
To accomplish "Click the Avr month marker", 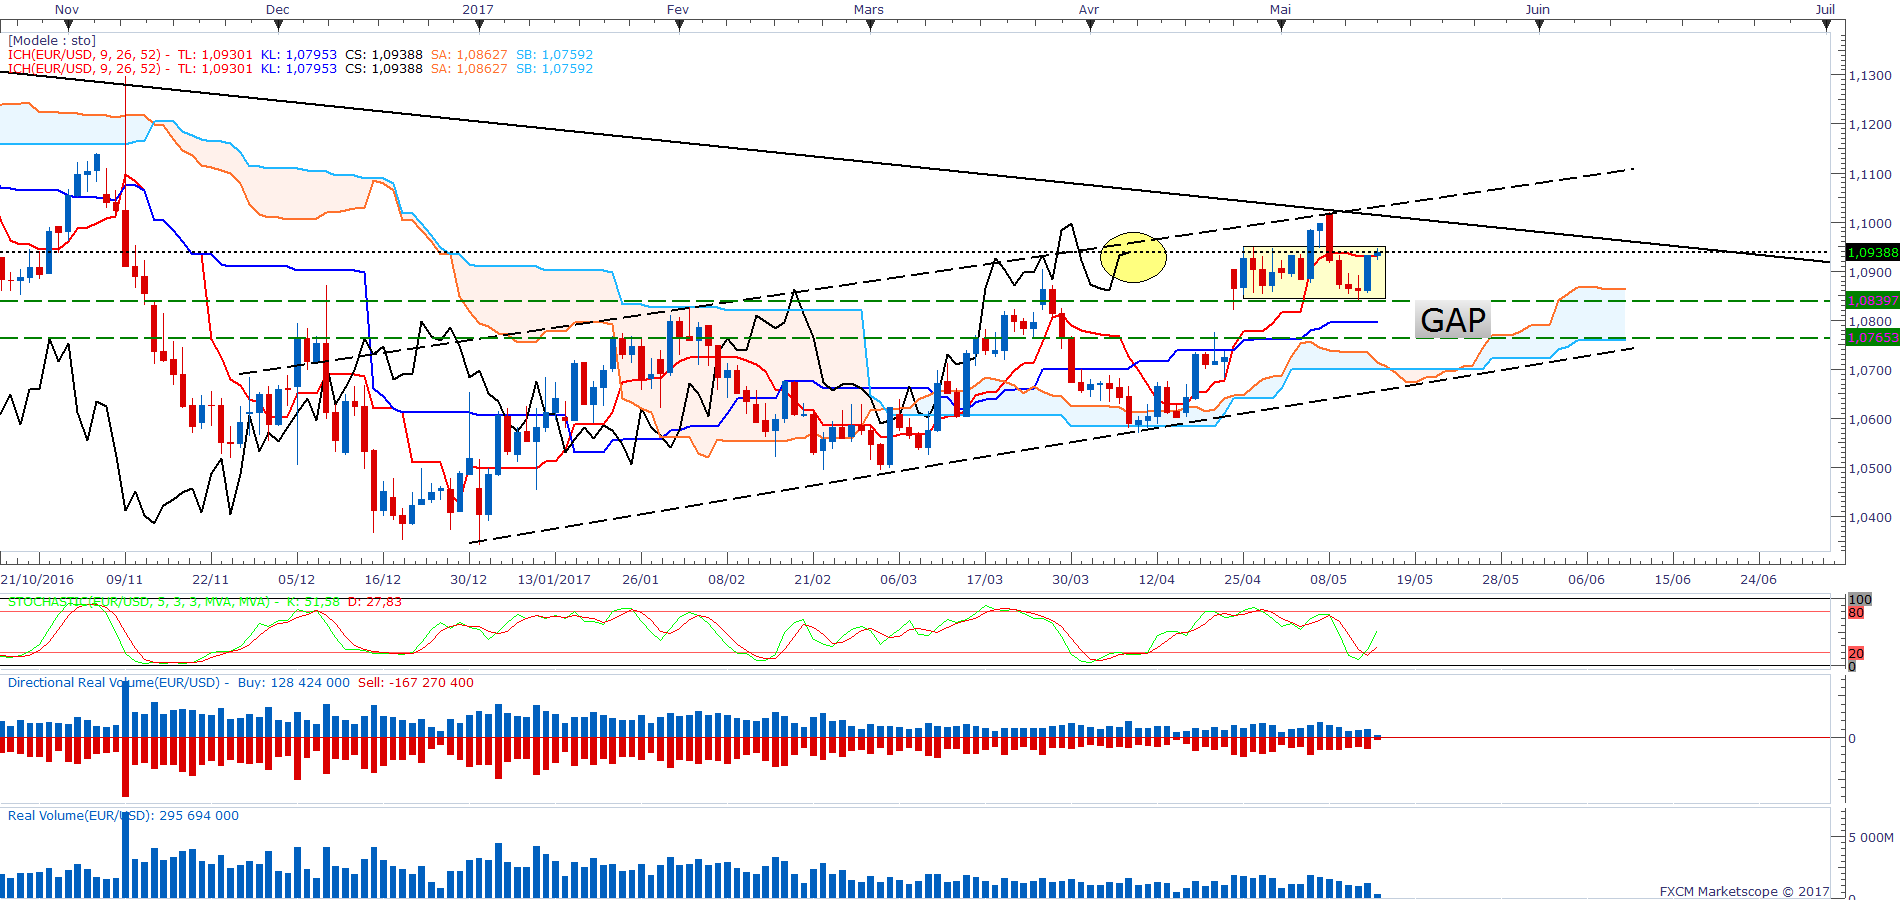I will pyautogui.click(x=1089, y=10).
